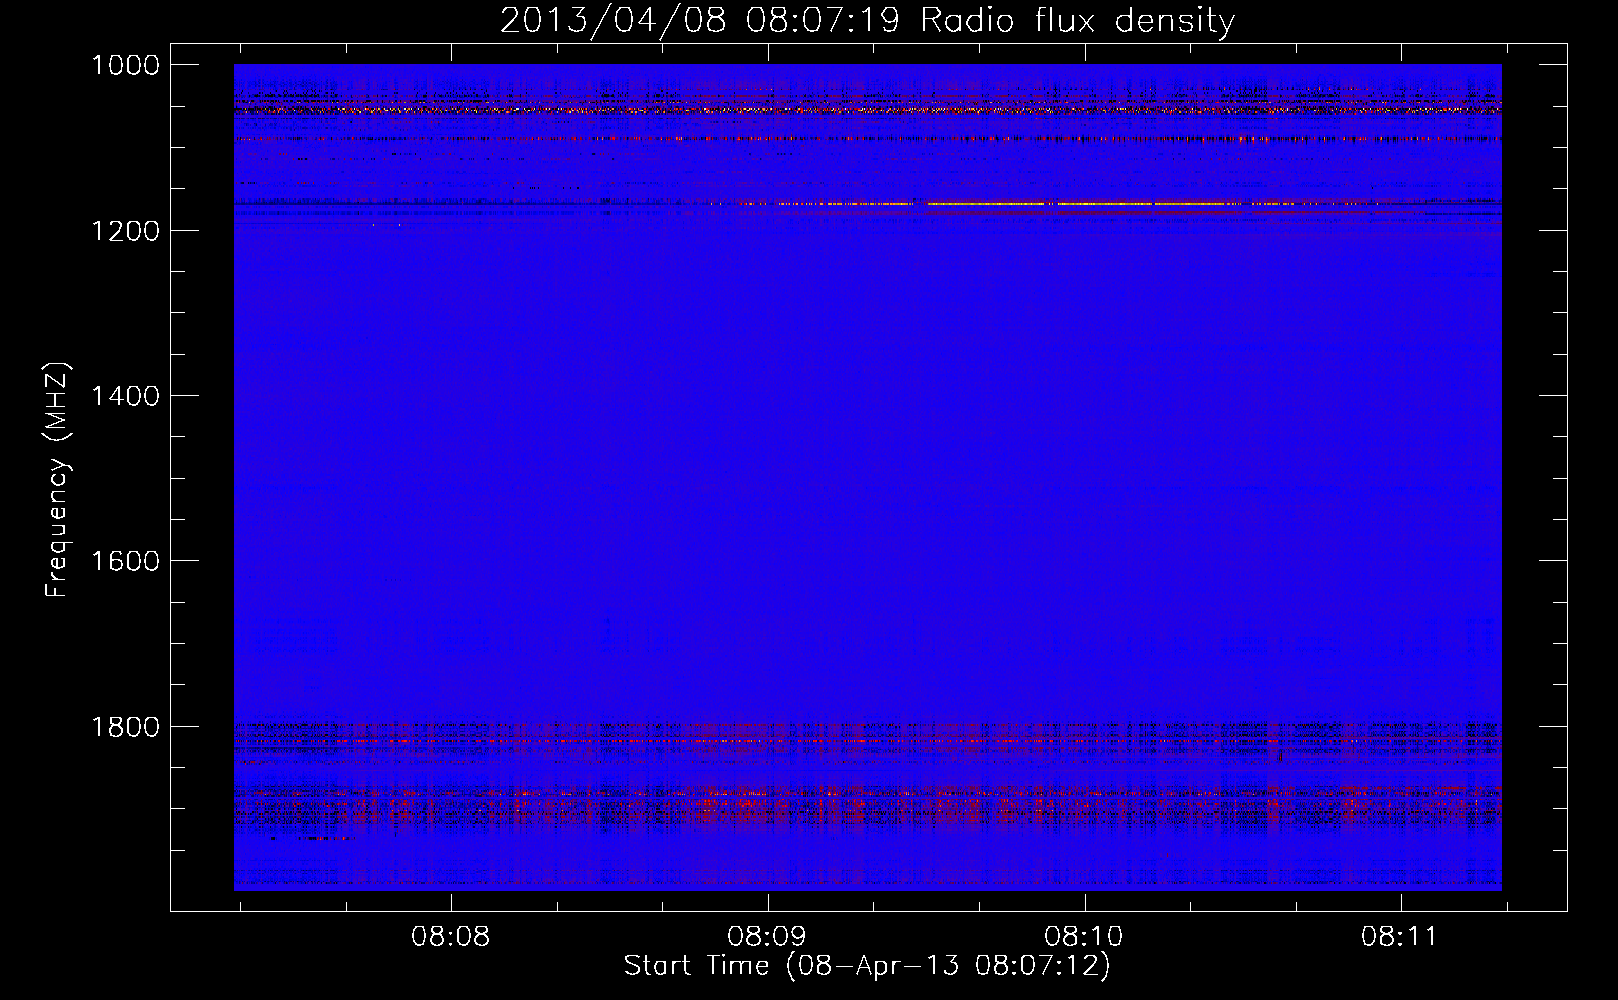Viewport: 1618px width, 1000px height.
Task: Click the 08:10 time tick label
Action: pyautogui.click(x=1084, y=937)
